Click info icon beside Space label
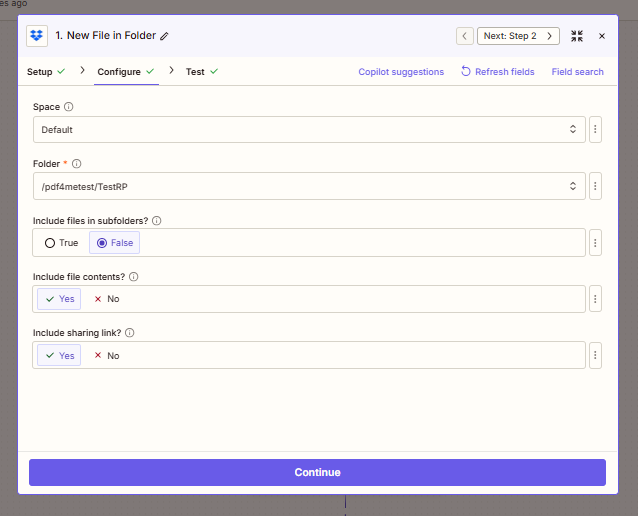 [x=69, y=106]
